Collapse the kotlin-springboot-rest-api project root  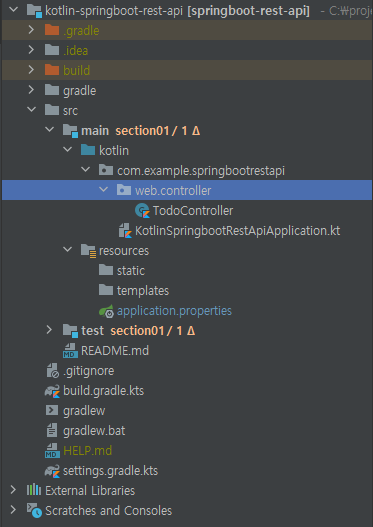[x=13, y=10]
